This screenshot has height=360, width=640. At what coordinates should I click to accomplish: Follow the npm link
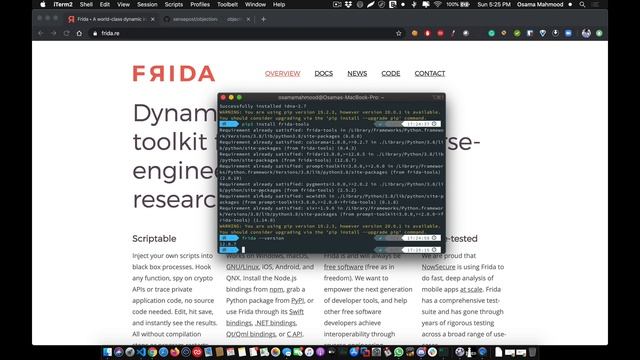click(x=276, y=289)
